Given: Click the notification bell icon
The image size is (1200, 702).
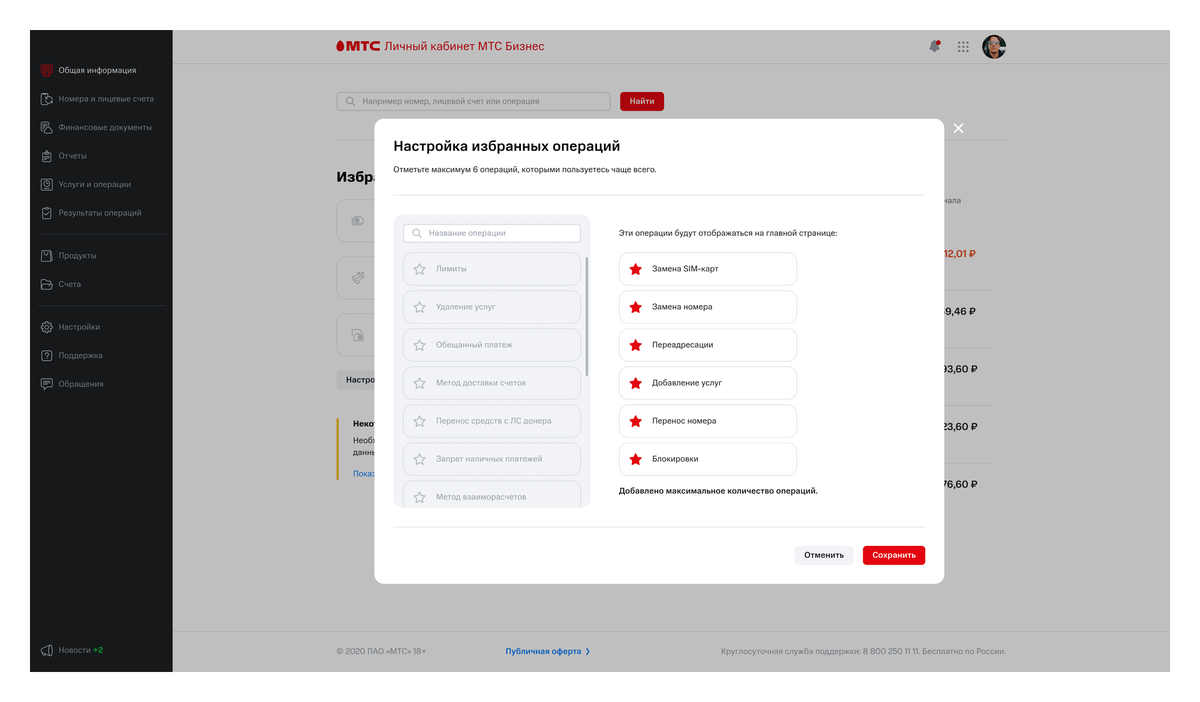Looking at the screenshot, I should tap(935, 46).
